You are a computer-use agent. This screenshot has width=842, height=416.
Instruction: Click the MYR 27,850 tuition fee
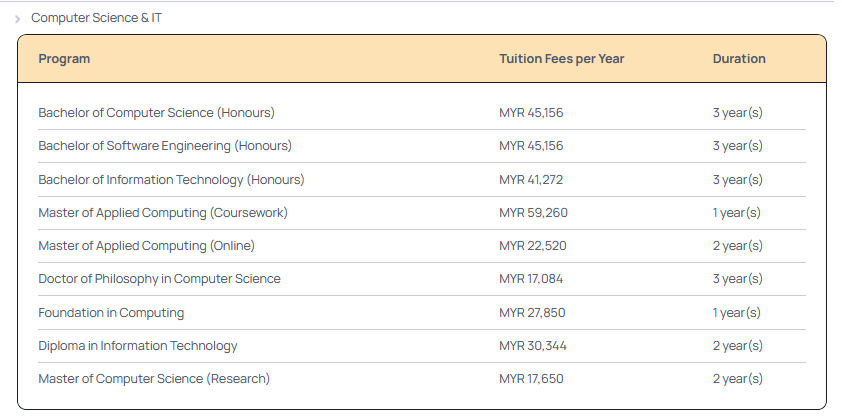coord(532,313)
